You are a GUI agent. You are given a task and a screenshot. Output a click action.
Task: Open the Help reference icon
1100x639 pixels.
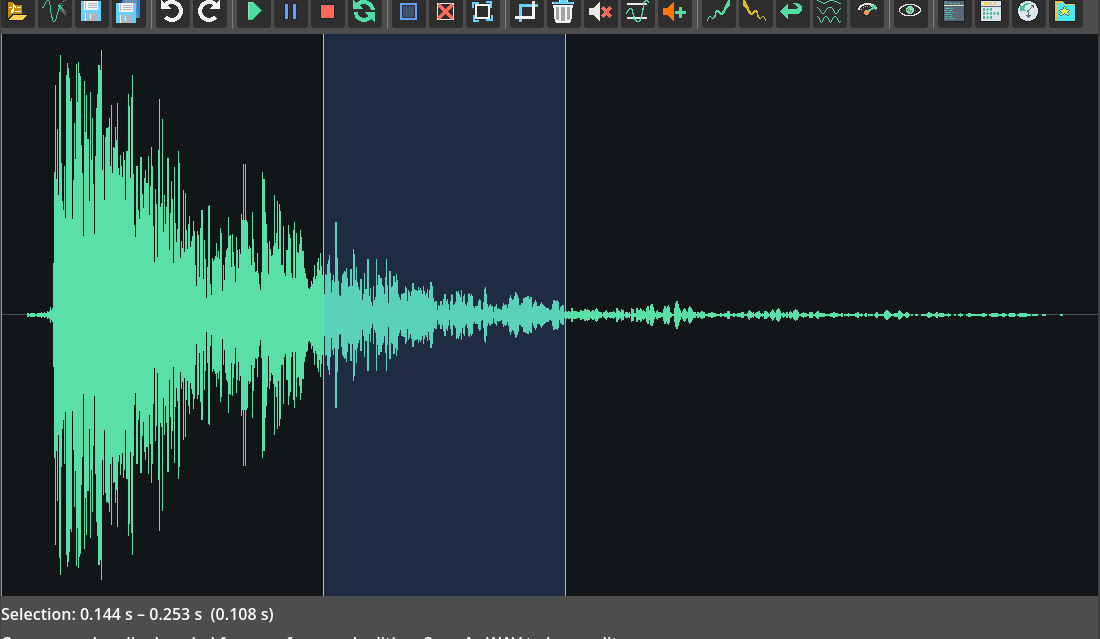tap(991, 11)
